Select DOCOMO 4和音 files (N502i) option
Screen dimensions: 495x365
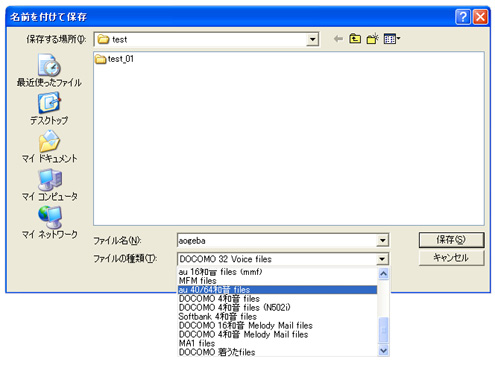[278, 307]
